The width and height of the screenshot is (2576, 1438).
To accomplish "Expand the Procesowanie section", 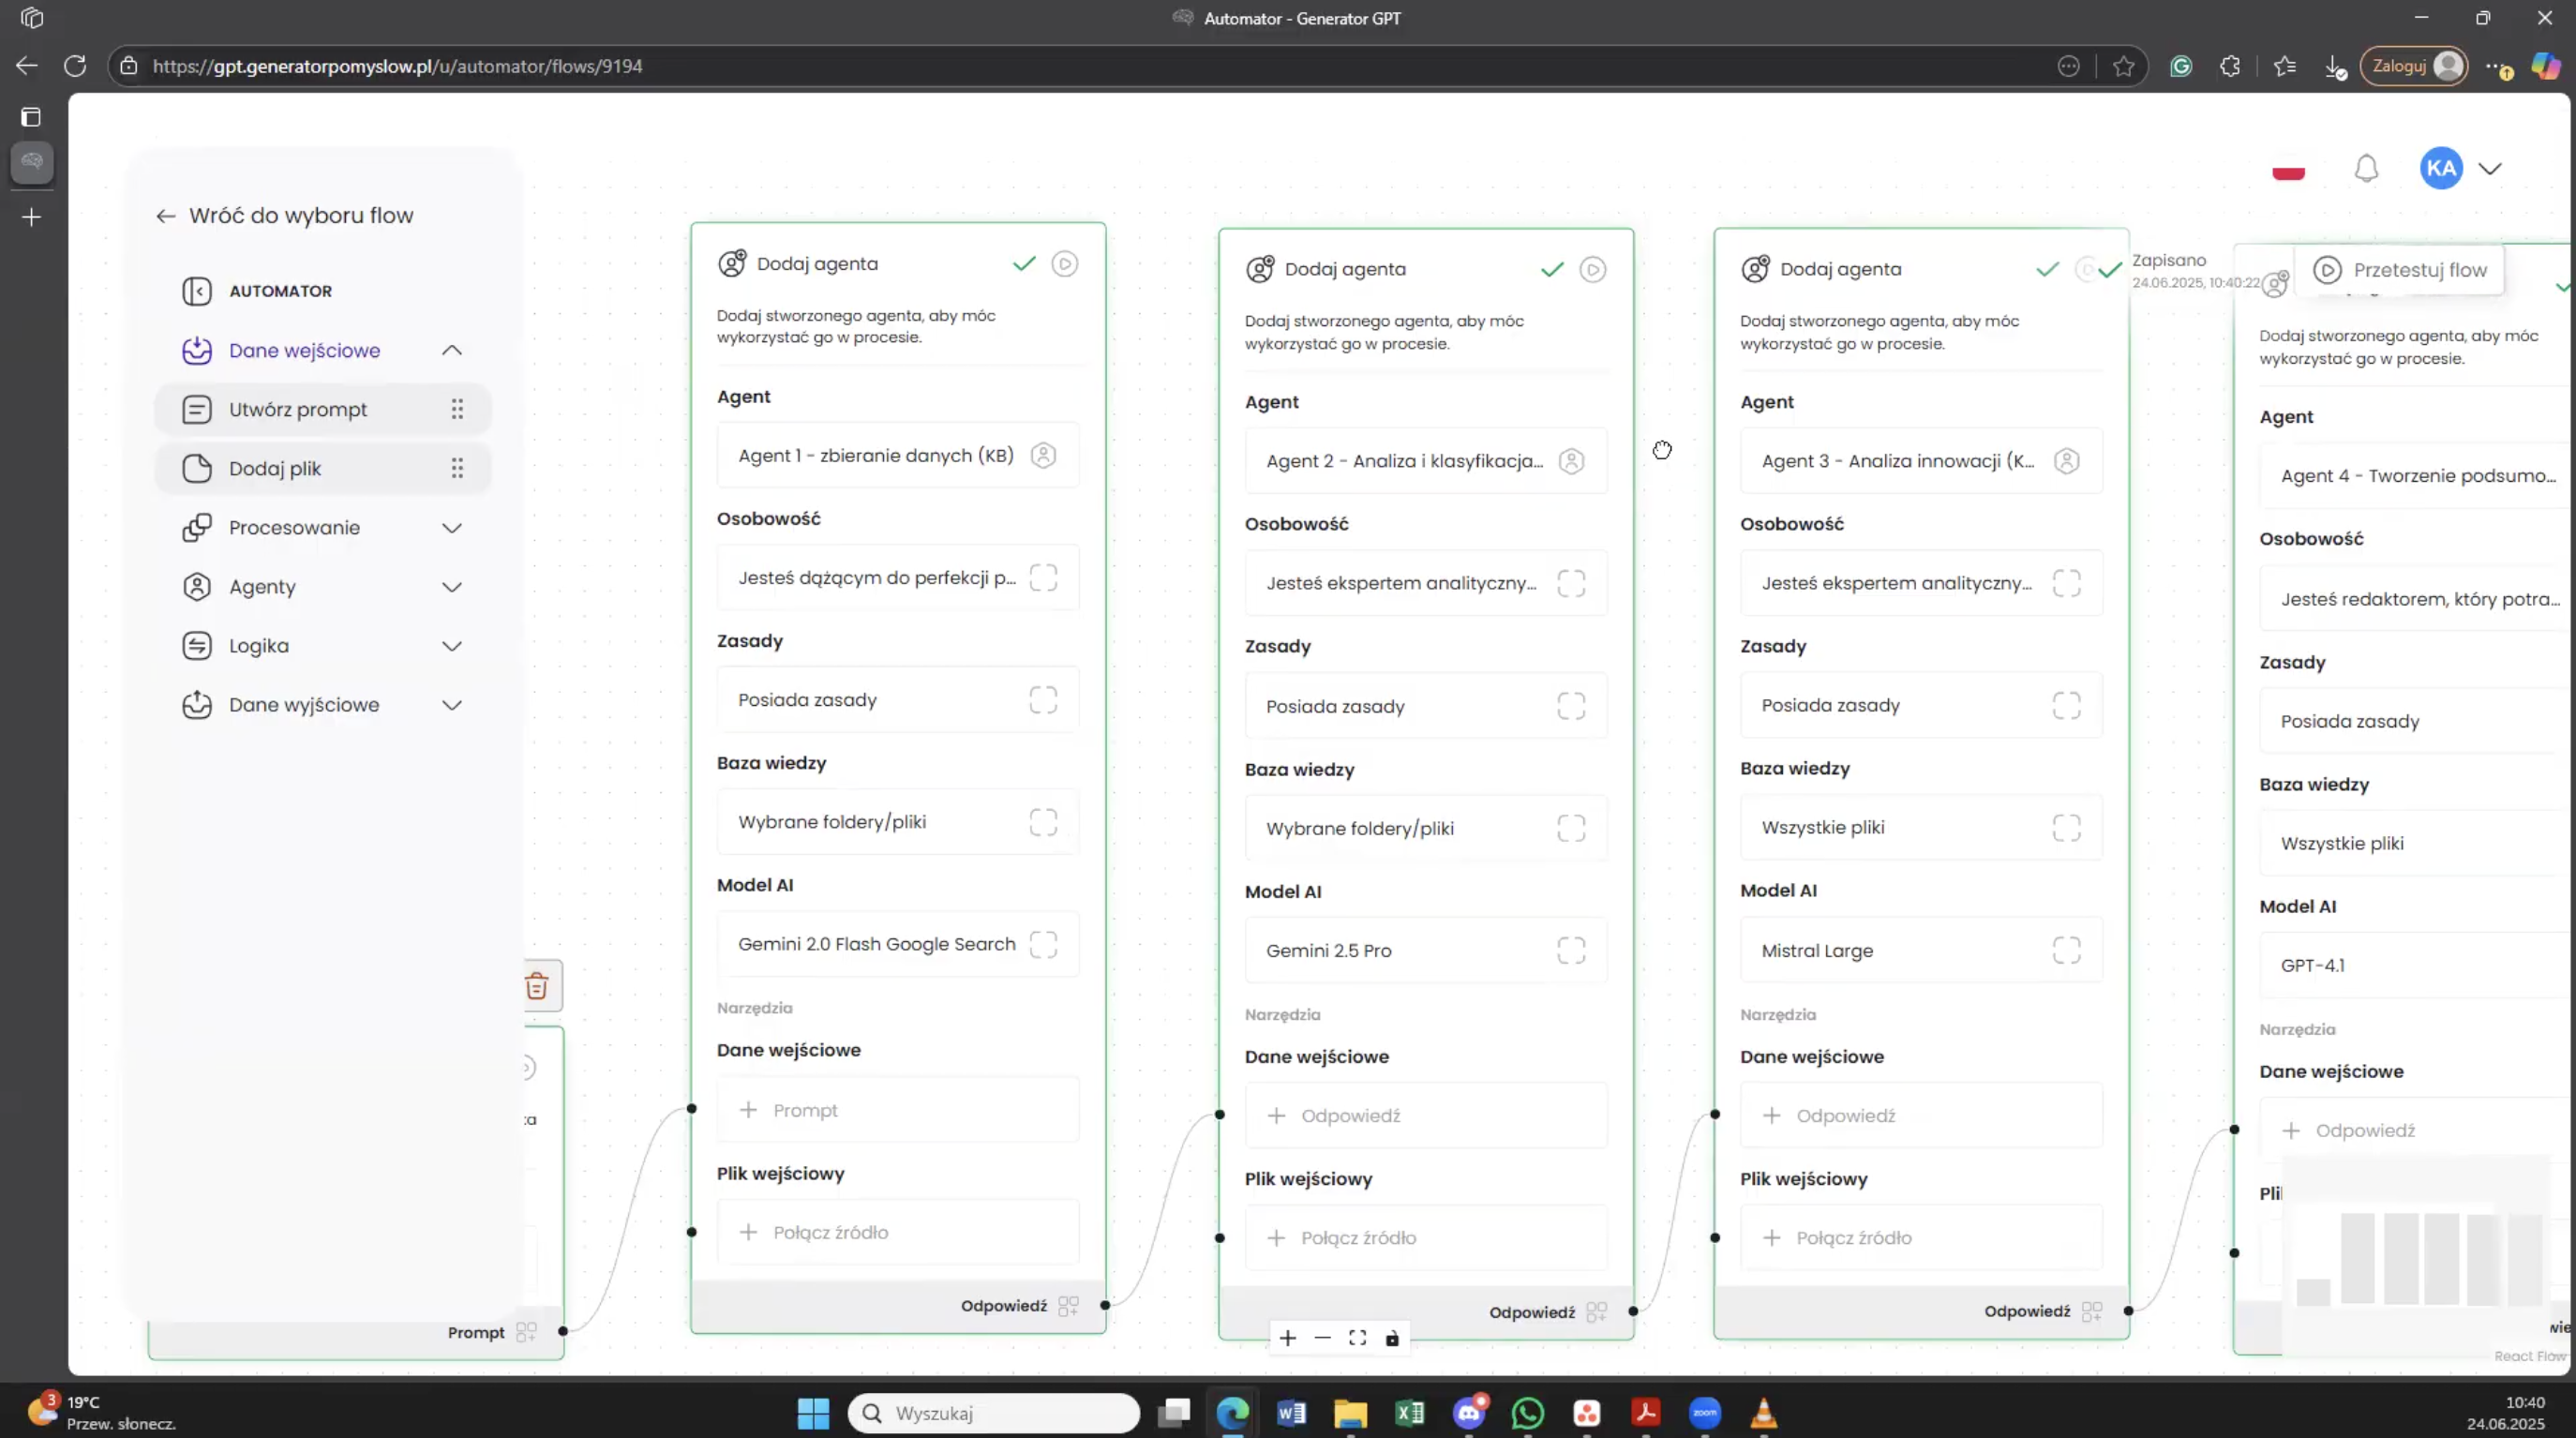I will pos(452,528).
